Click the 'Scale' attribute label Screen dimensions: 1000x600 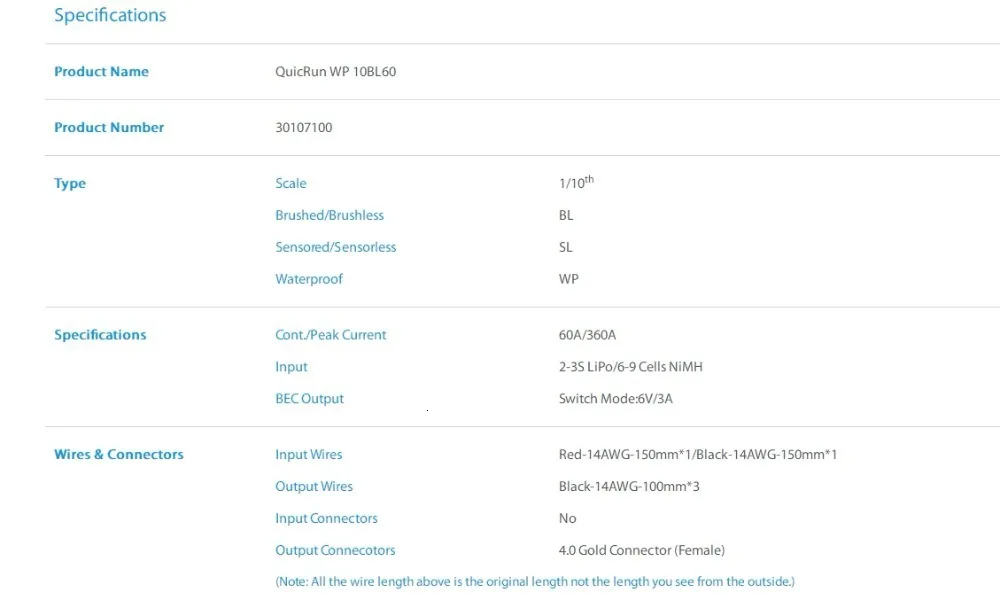click(291, 184)
